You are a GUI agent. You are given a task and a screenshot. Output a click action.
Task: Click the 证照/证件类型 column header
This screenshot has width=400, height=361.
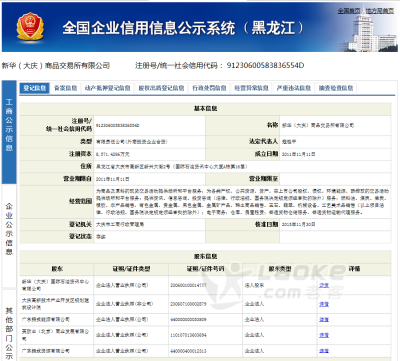tap(131, 269)
